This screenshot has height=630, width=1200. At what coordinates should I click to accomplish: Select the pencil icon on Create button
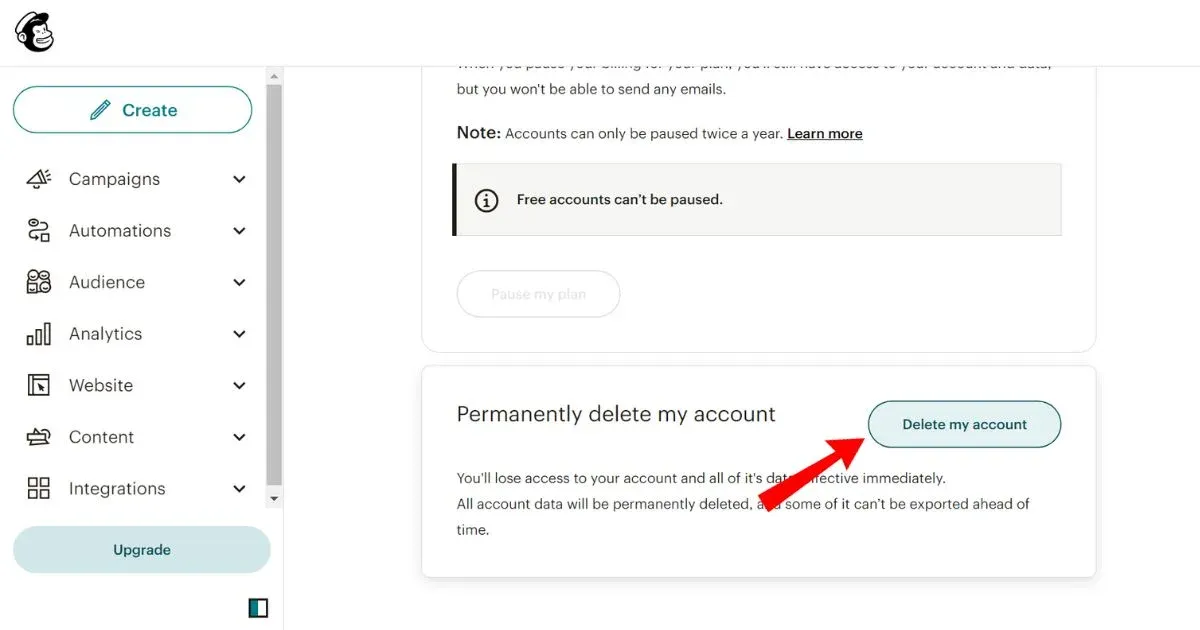coord(99,110)
